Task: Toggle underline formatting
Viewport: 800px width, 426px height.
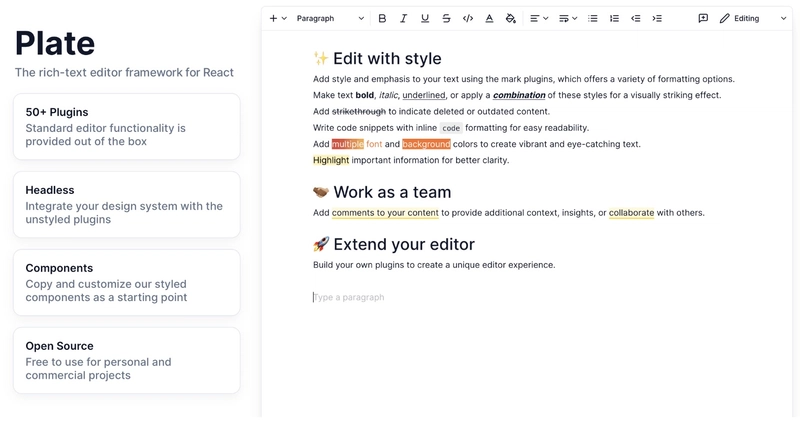Action: (x=425, y=18)
